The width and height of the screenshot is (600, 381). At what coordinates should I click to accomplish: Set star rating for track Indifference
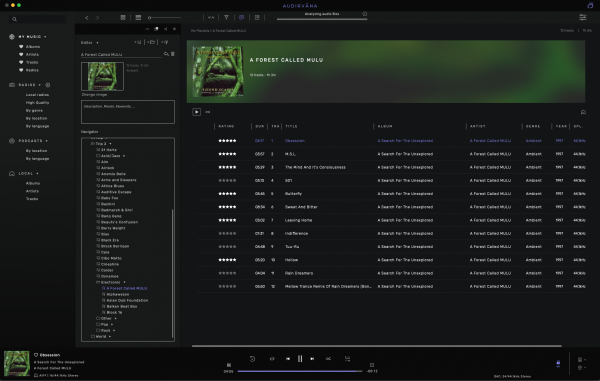(227, 233)
